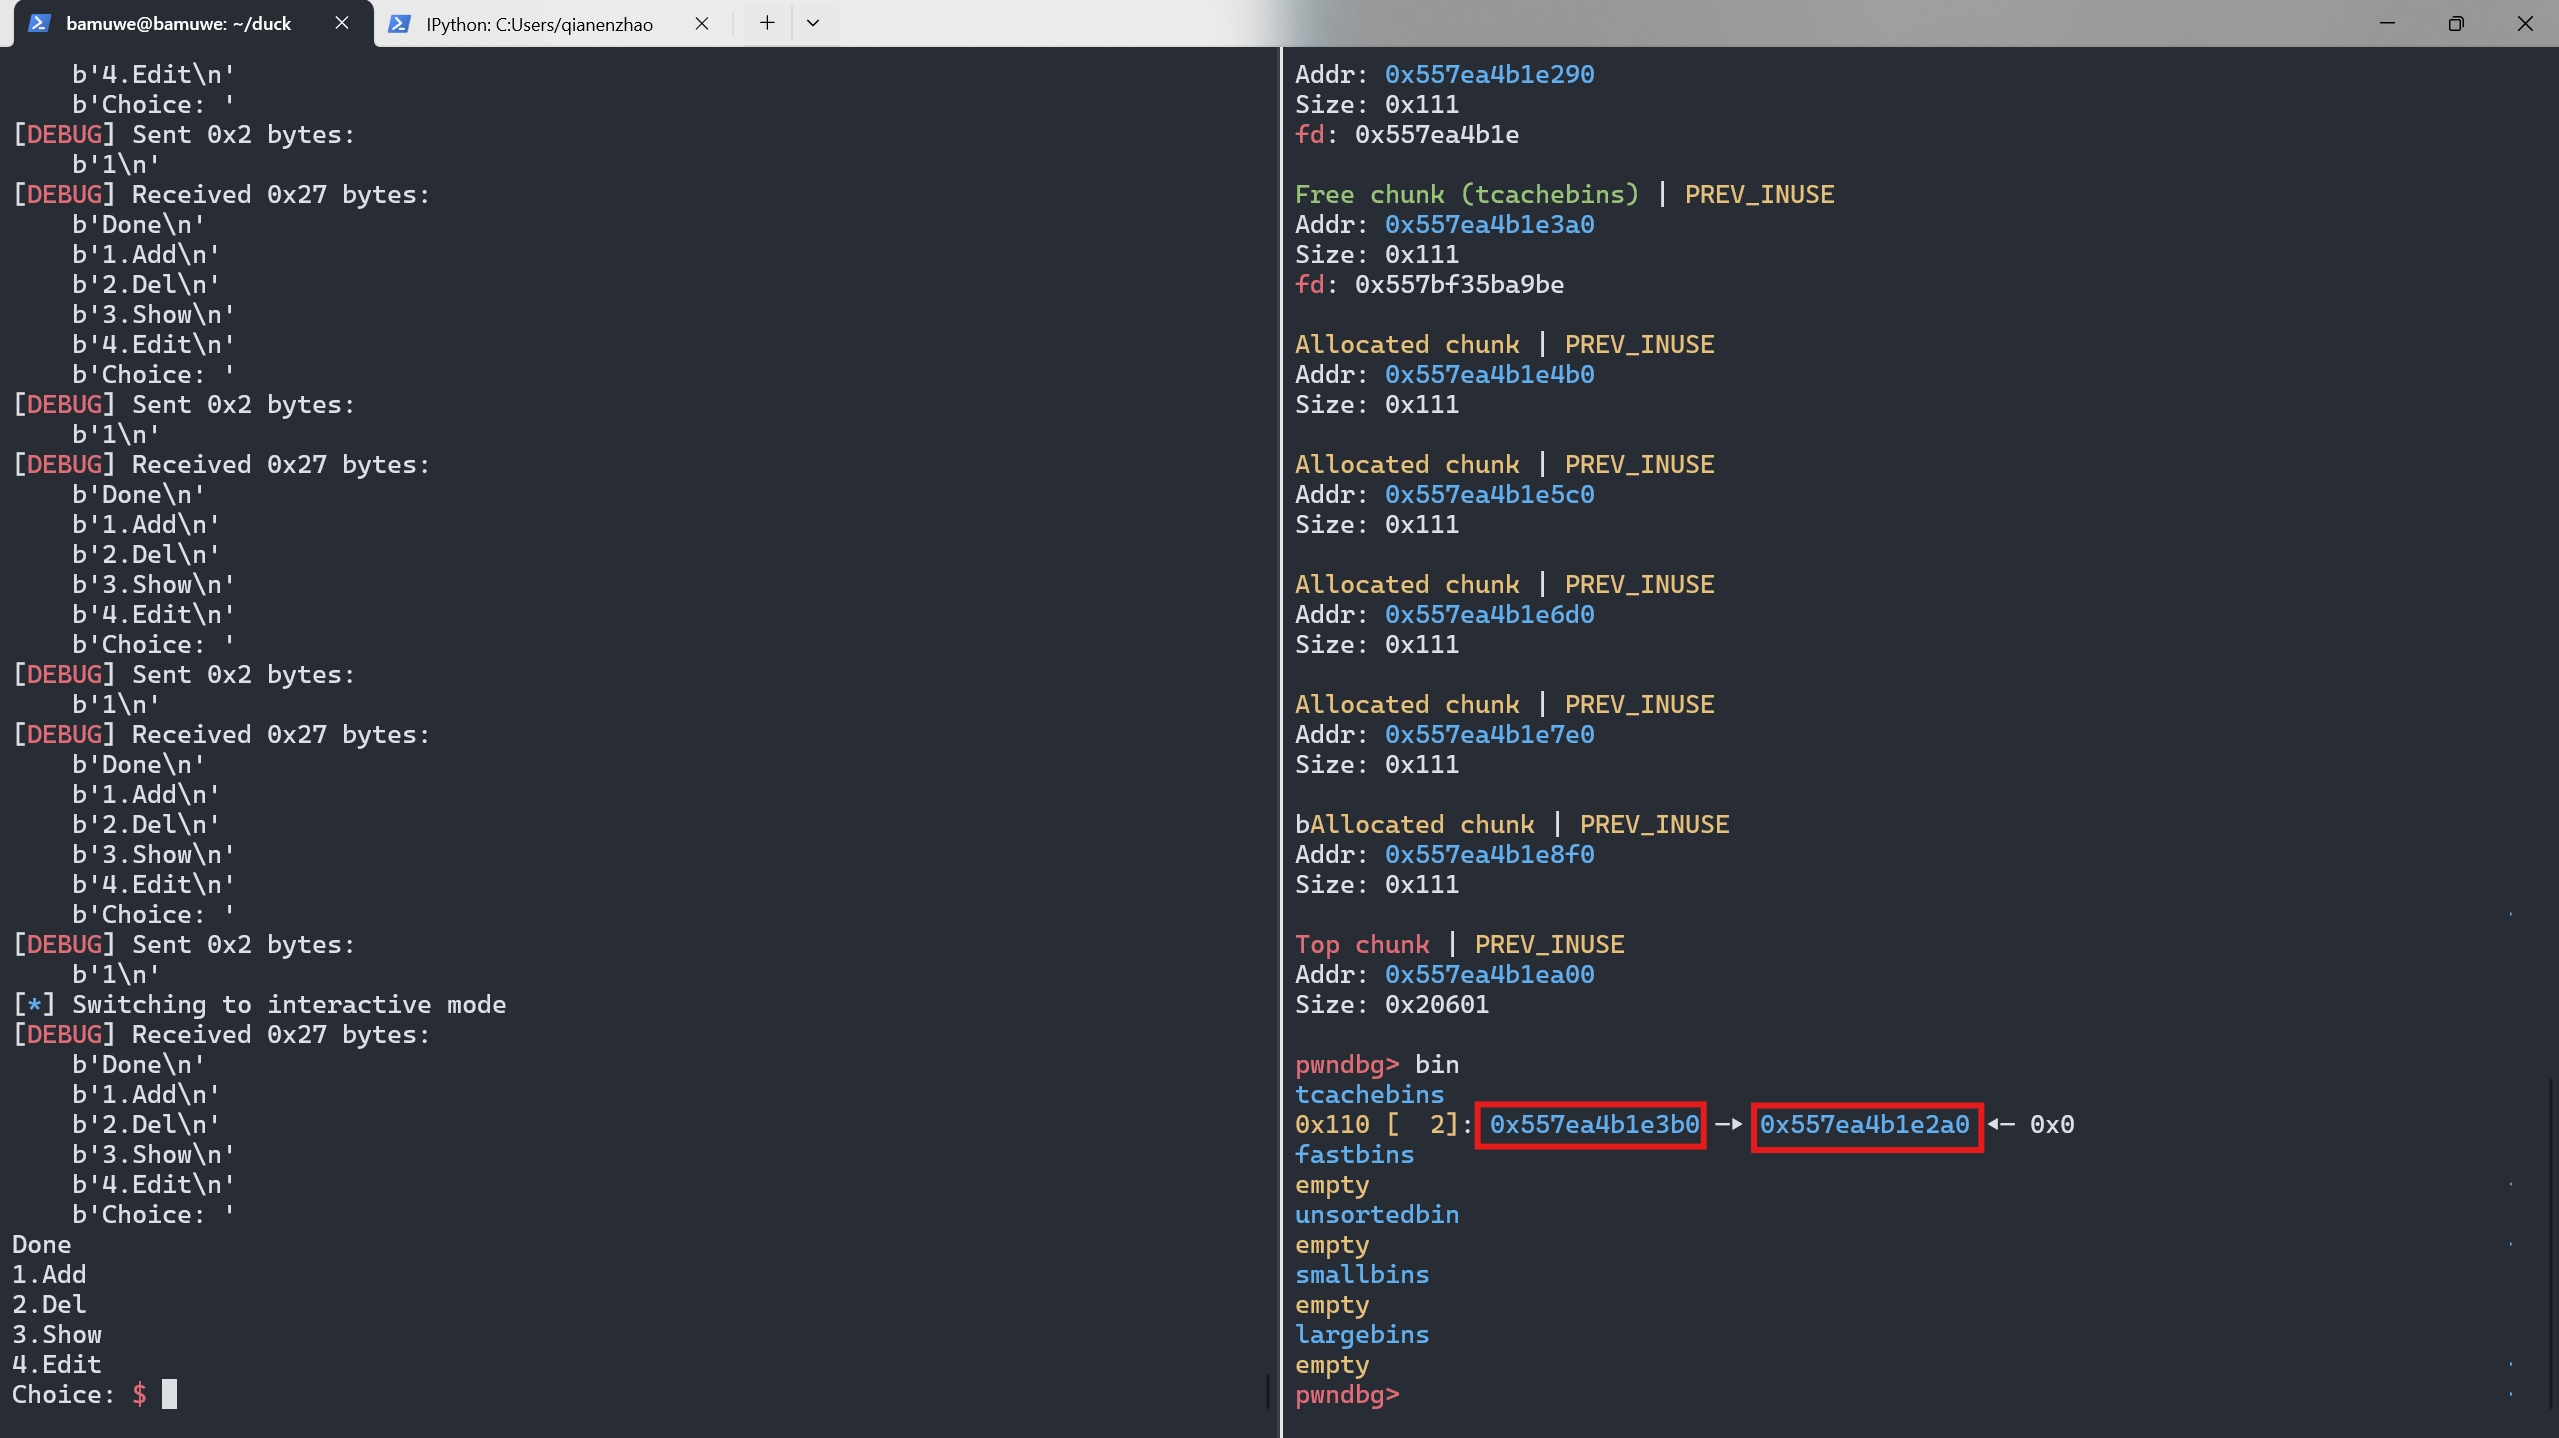Click the PowerShell icon on the bamuwe tab
Viewport: 2559px width, 1438px height.
(39, 23)
